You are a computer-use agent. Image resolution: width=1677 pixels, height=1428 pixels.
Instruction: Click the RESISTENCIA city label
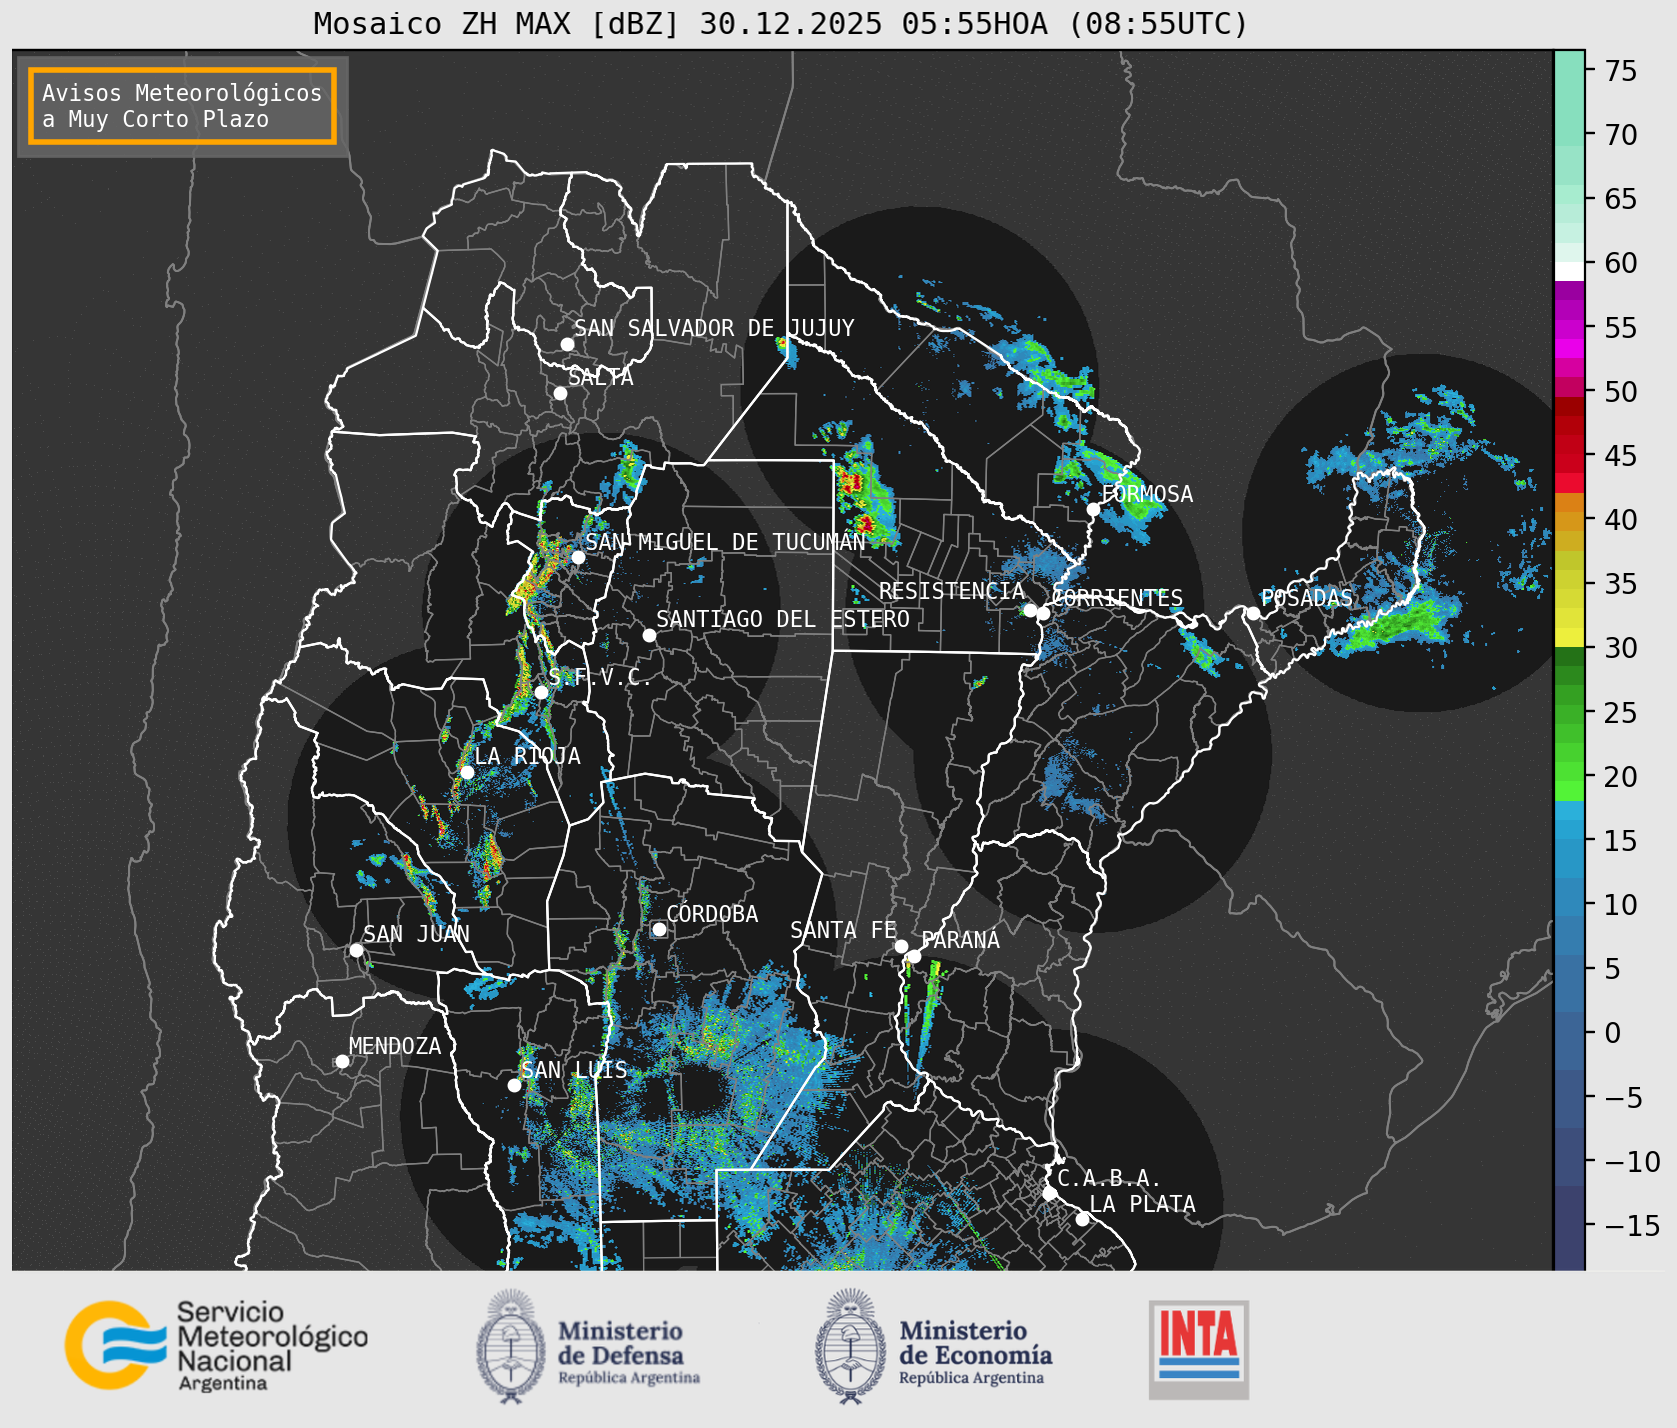[952, 591]
